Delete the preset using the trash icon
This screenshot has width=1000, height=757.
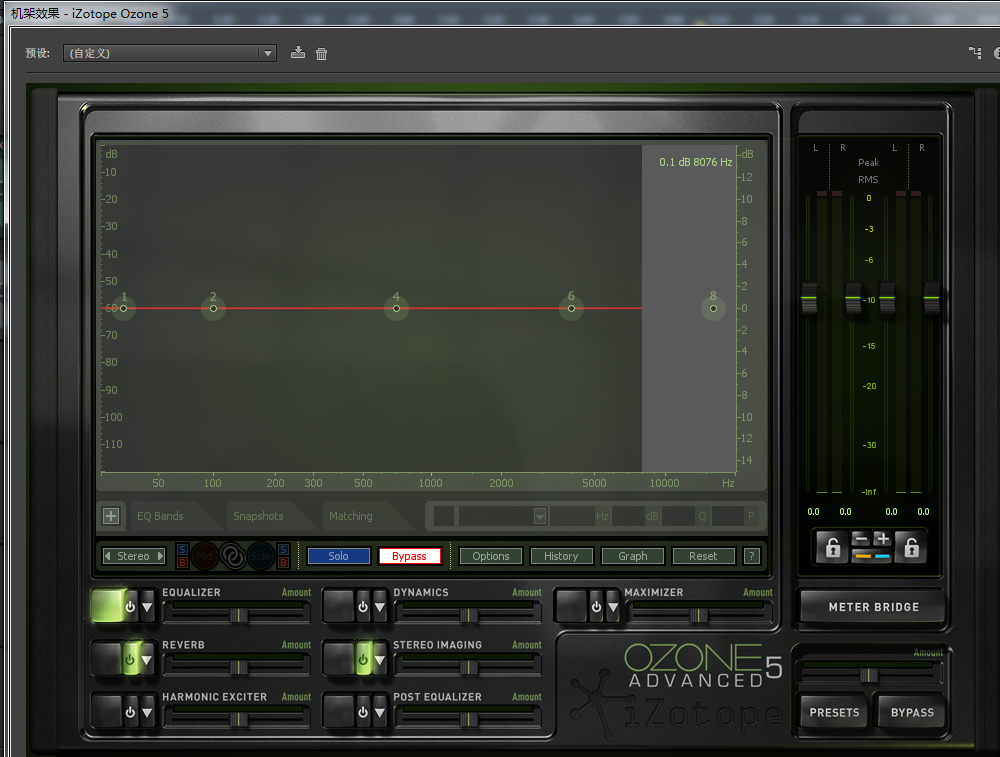321,54
